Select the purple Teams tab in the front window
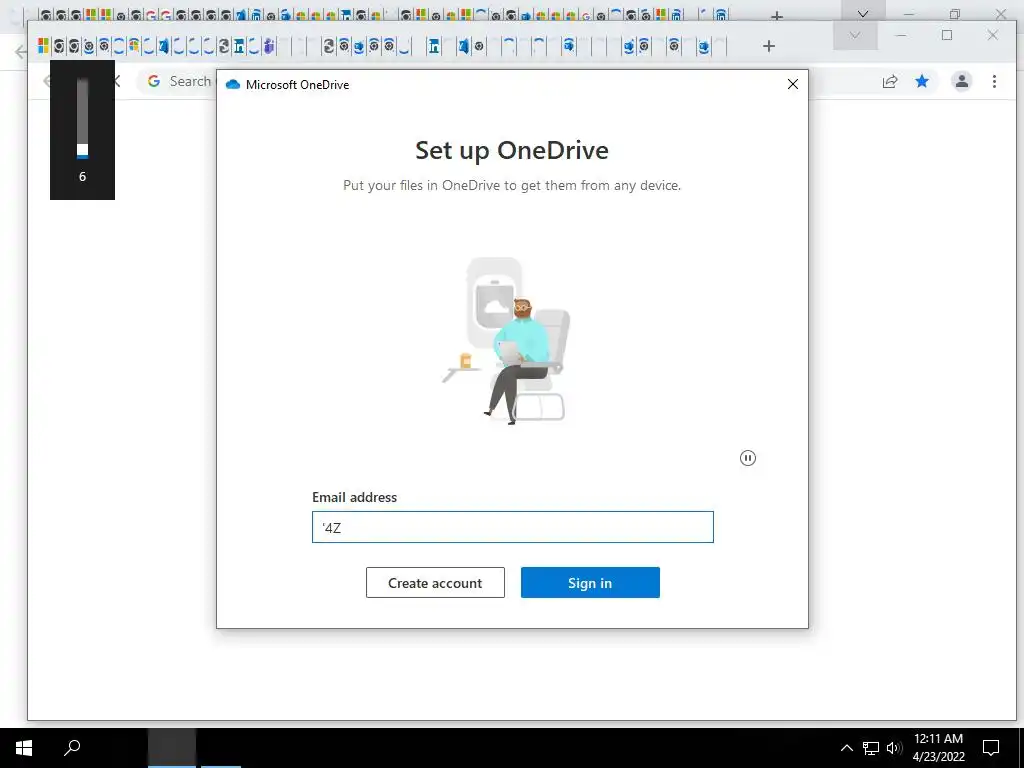1024x768 pixels. tap(269, 46)
